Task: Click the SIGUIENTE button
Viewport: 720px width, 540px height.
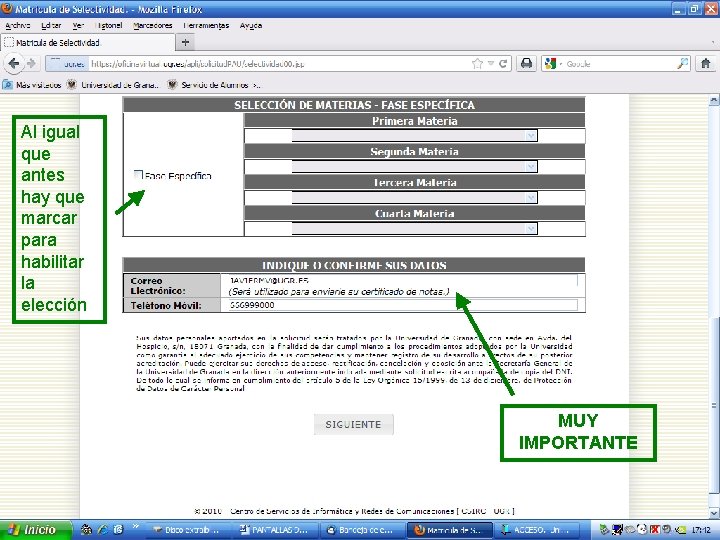Action: [x=354, y=424]
